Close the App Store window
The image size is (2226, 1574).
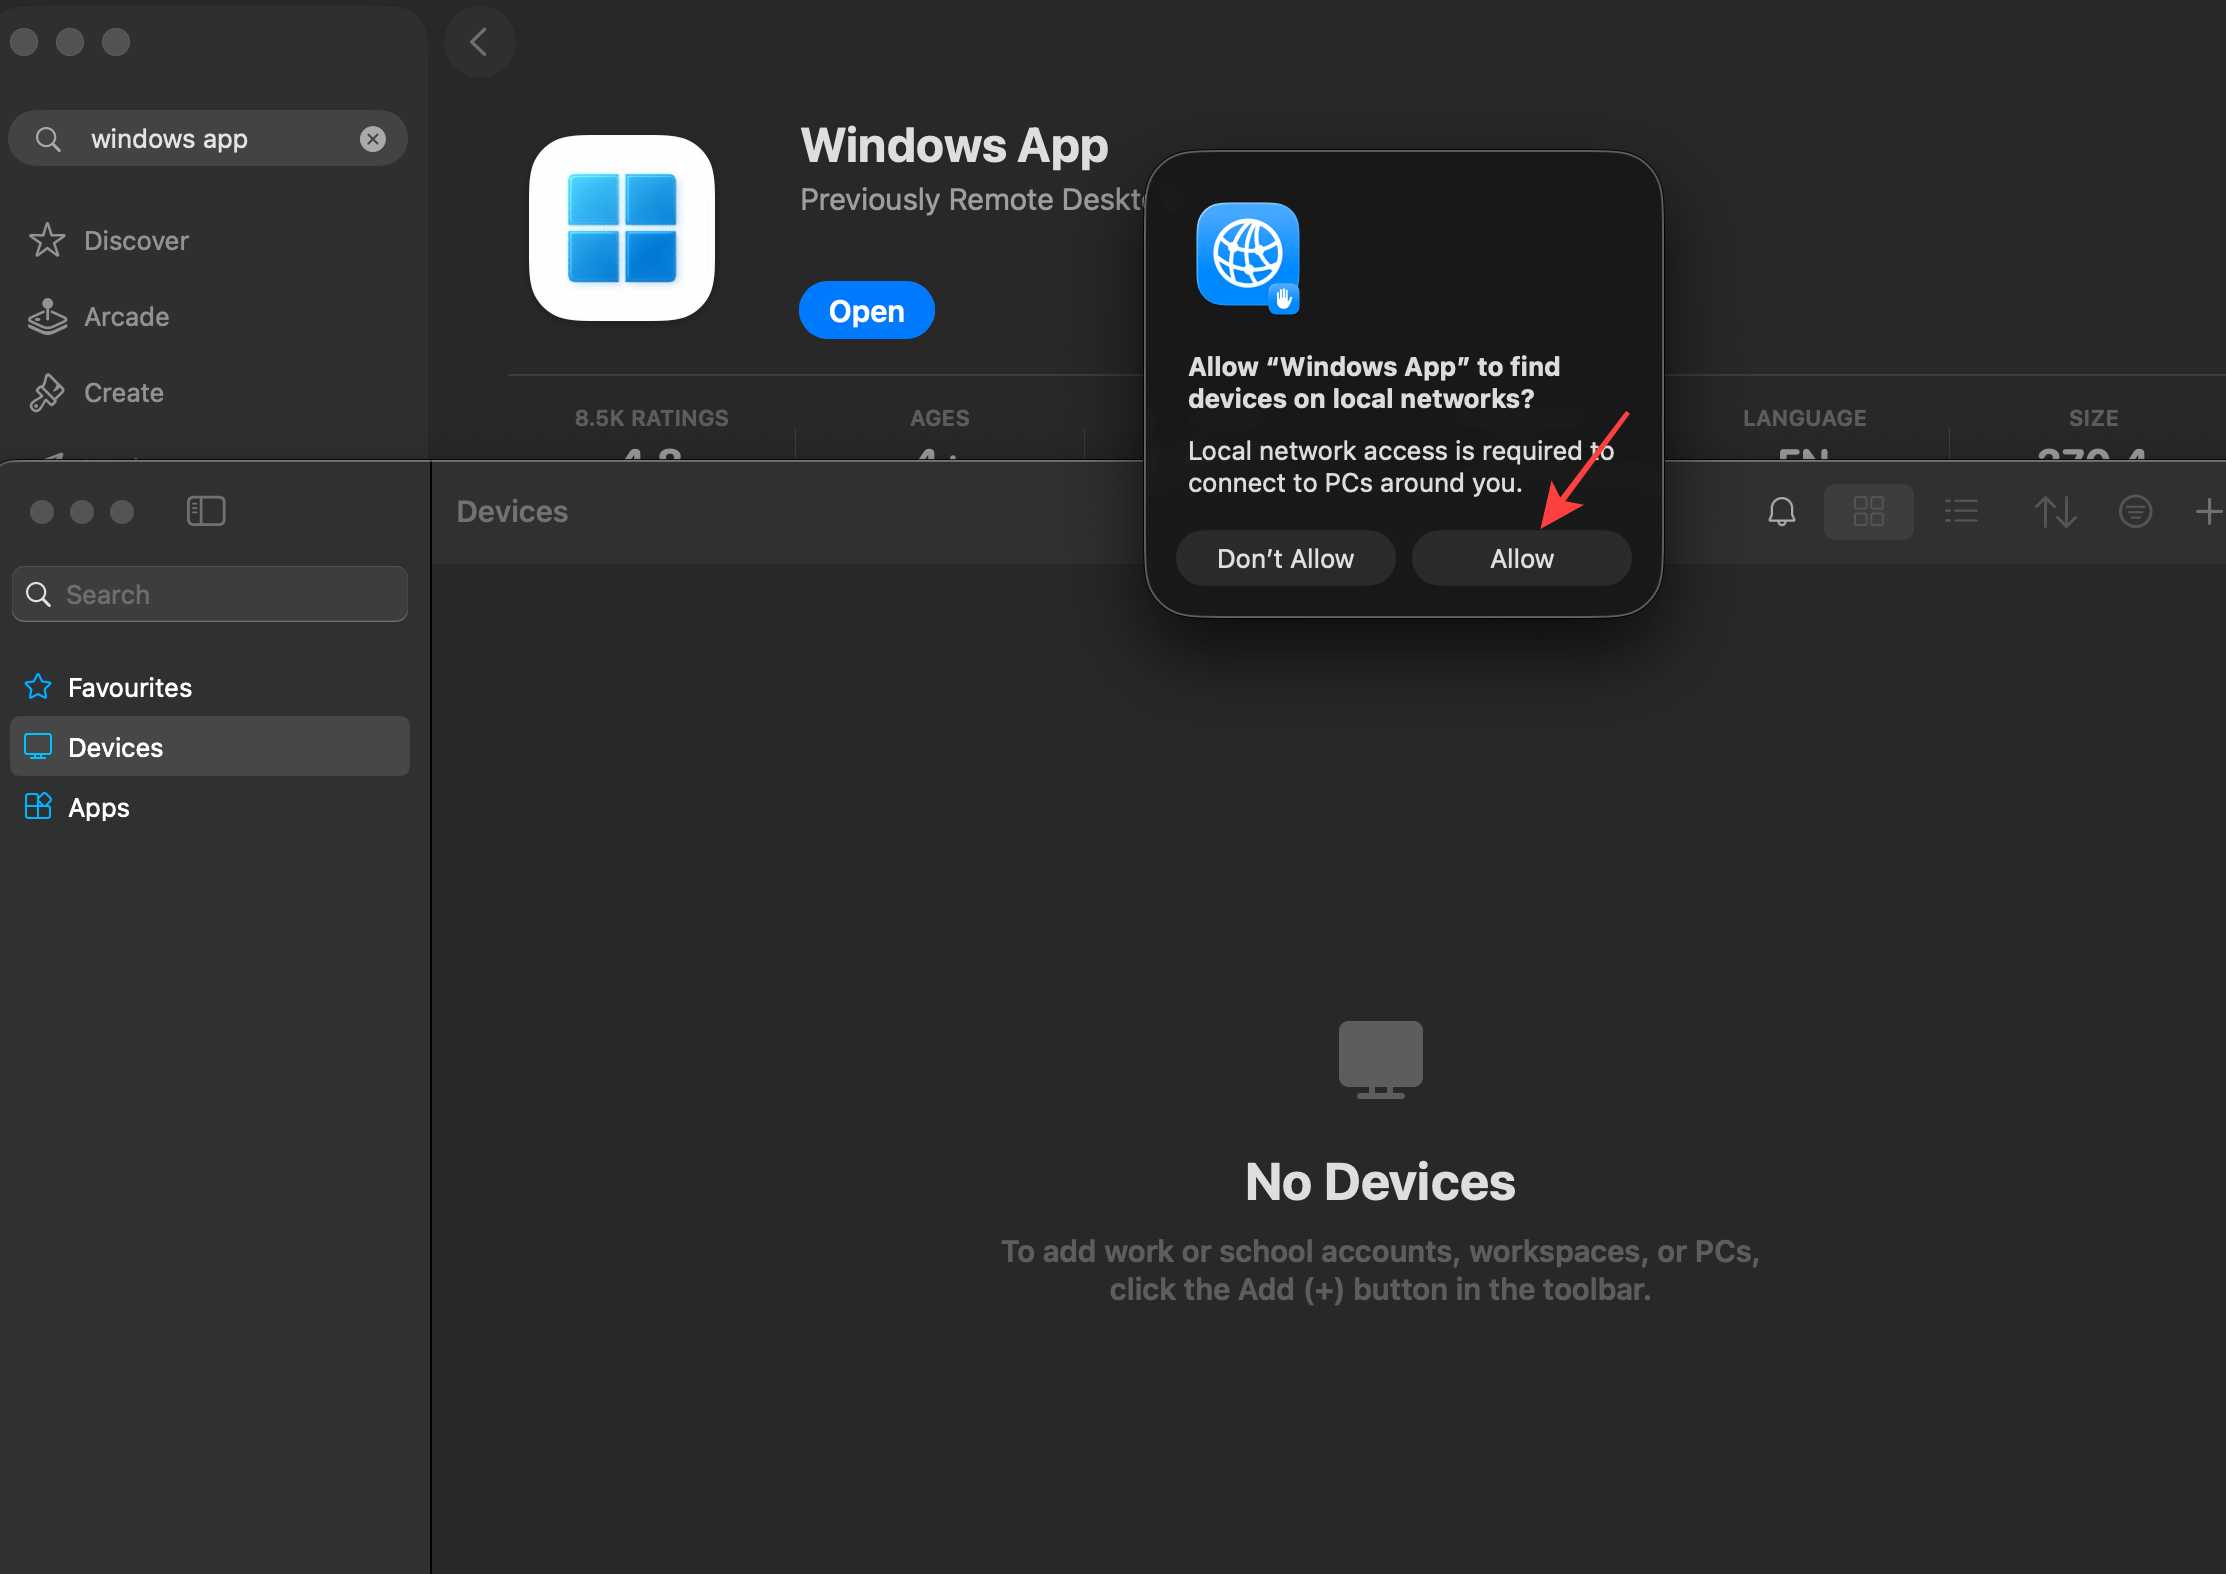24,42
